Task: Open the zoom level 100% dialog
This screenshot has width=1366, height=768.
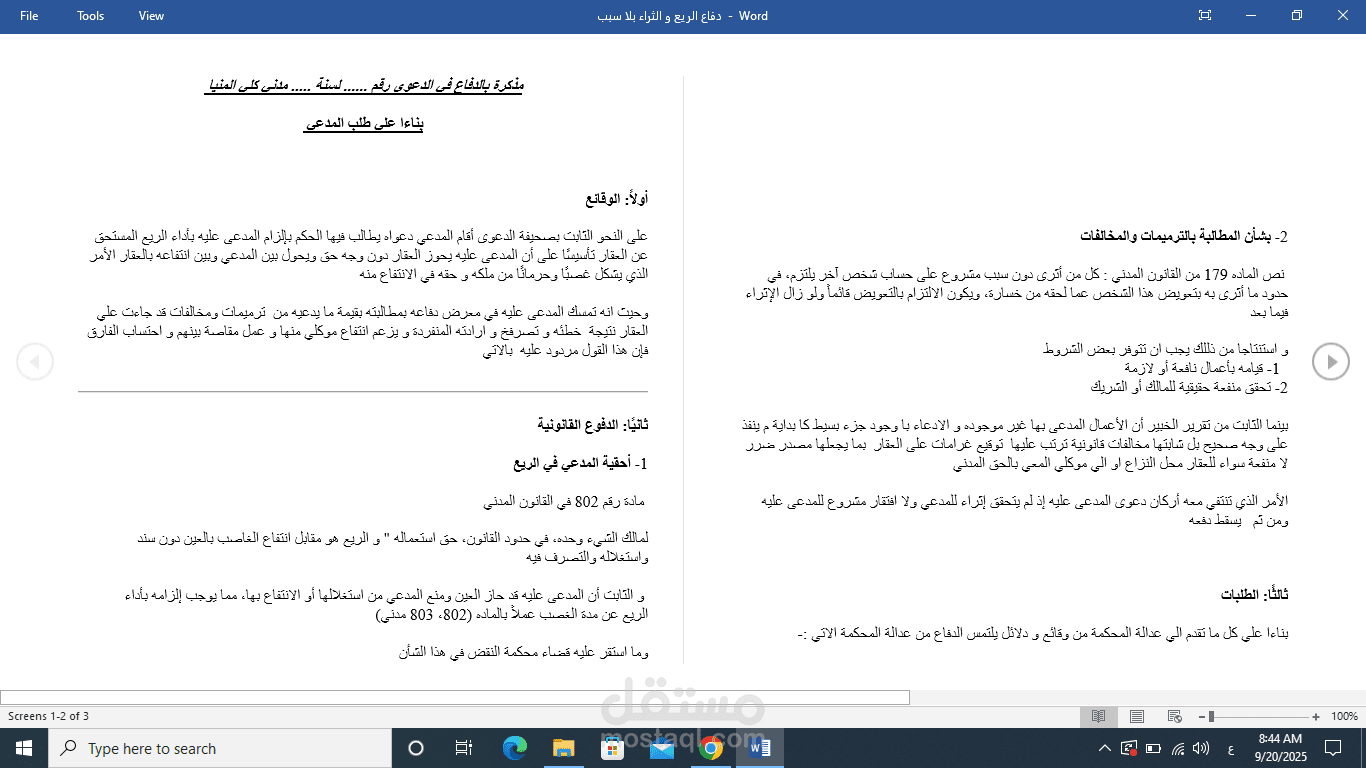Action: pyautogui.click(x=1344, y=716)
